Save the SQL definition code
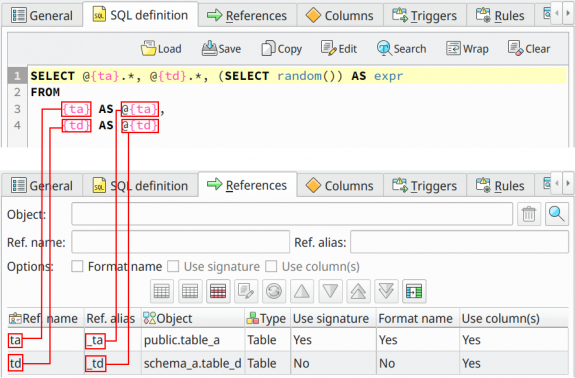The image size is (575, 378). (x=221, y=48)
